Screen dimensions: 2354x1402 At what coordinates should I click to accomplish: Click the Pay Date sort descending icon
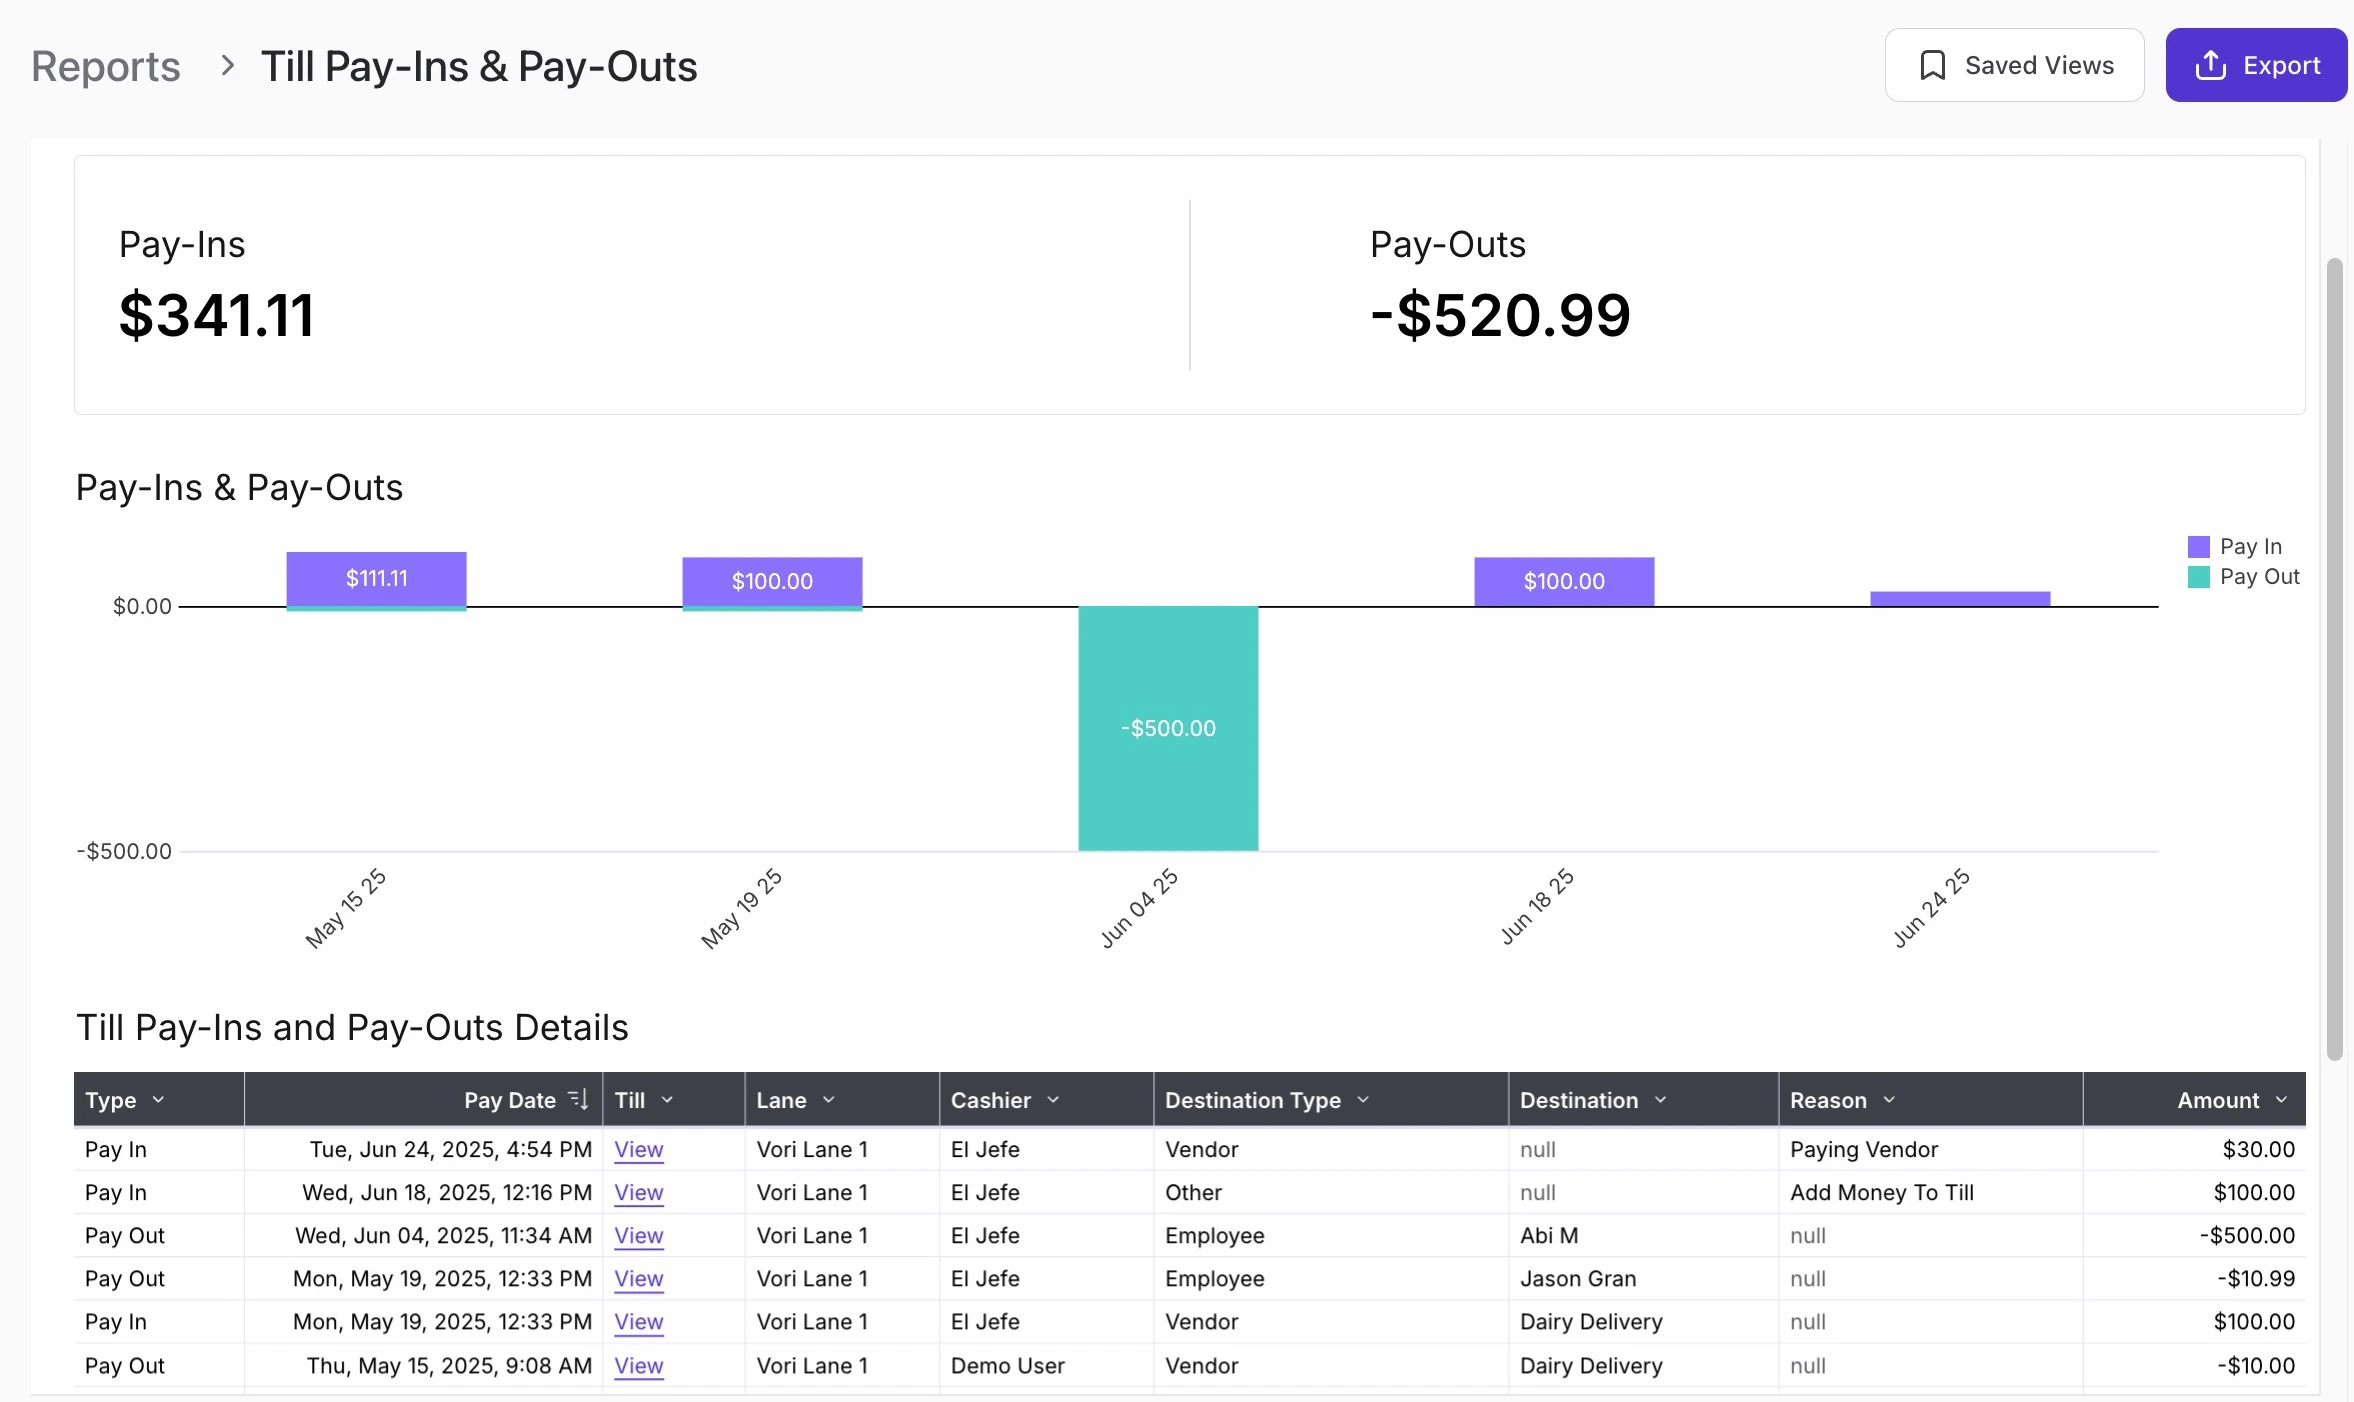pos(578,1099)
